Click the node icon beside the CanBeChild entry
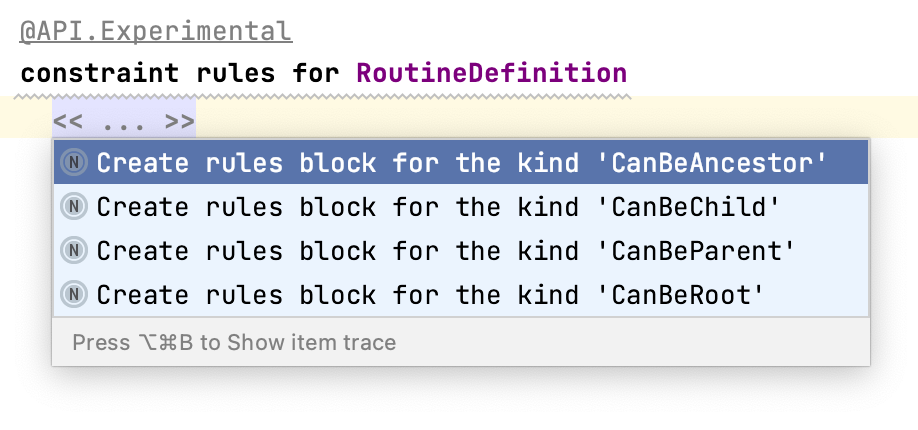Viewport: 918px width, 430px height. [74, 207]
